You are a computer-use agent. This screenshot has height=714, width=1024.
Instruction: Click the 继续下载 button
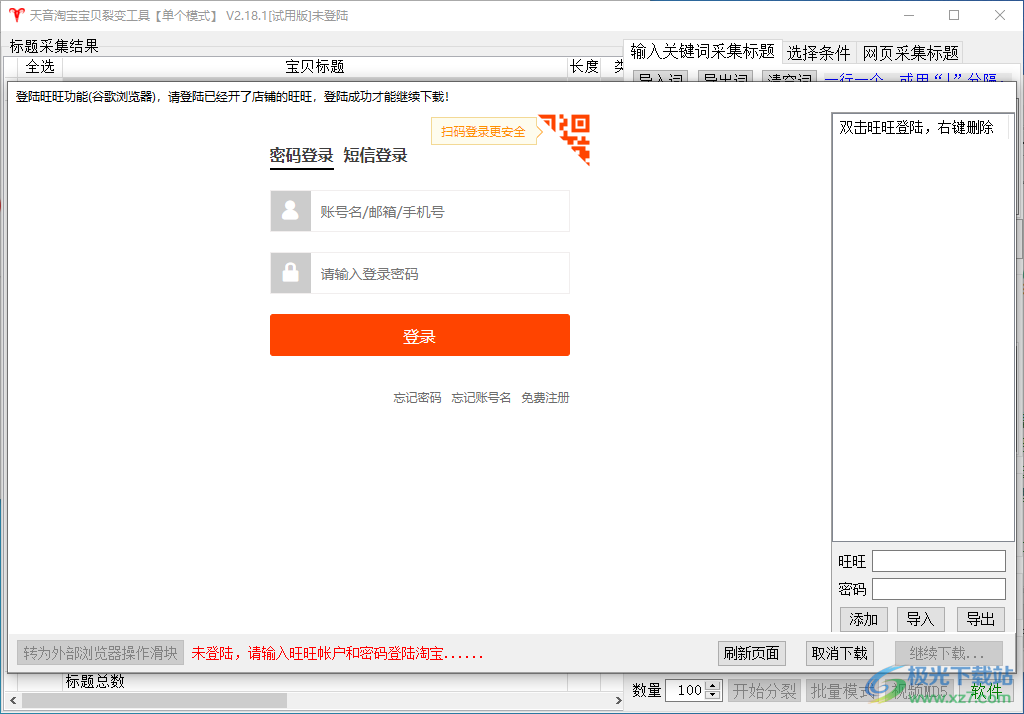948,653
